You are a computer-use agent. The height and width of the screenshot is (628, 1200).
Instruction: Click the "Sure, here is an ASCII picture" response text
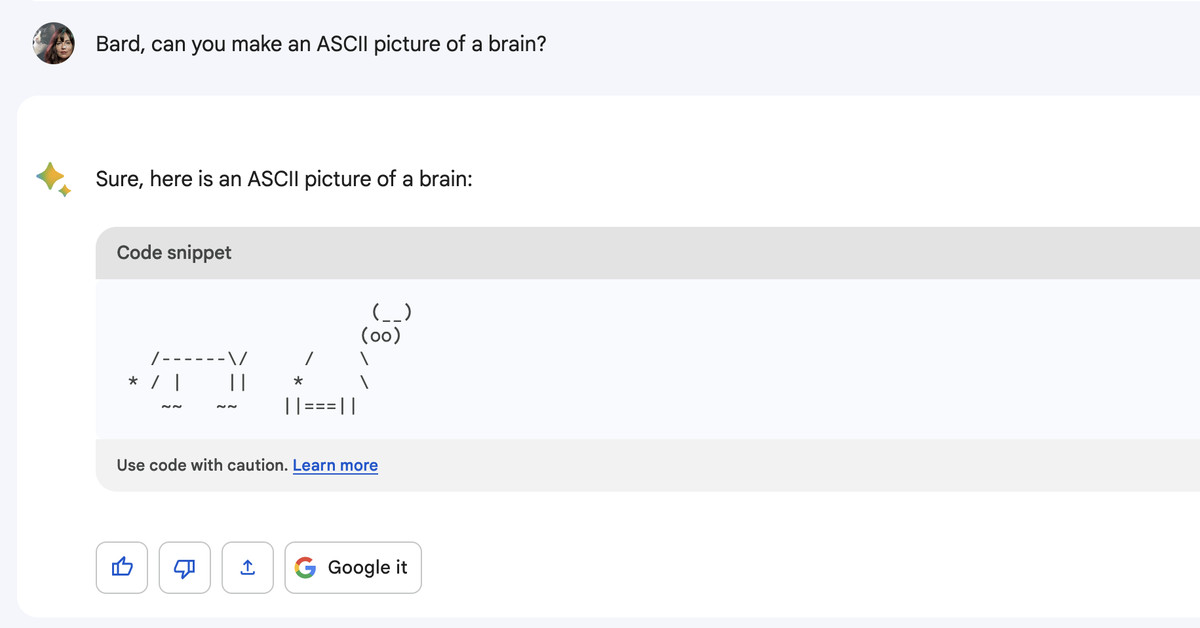point(284,180)
